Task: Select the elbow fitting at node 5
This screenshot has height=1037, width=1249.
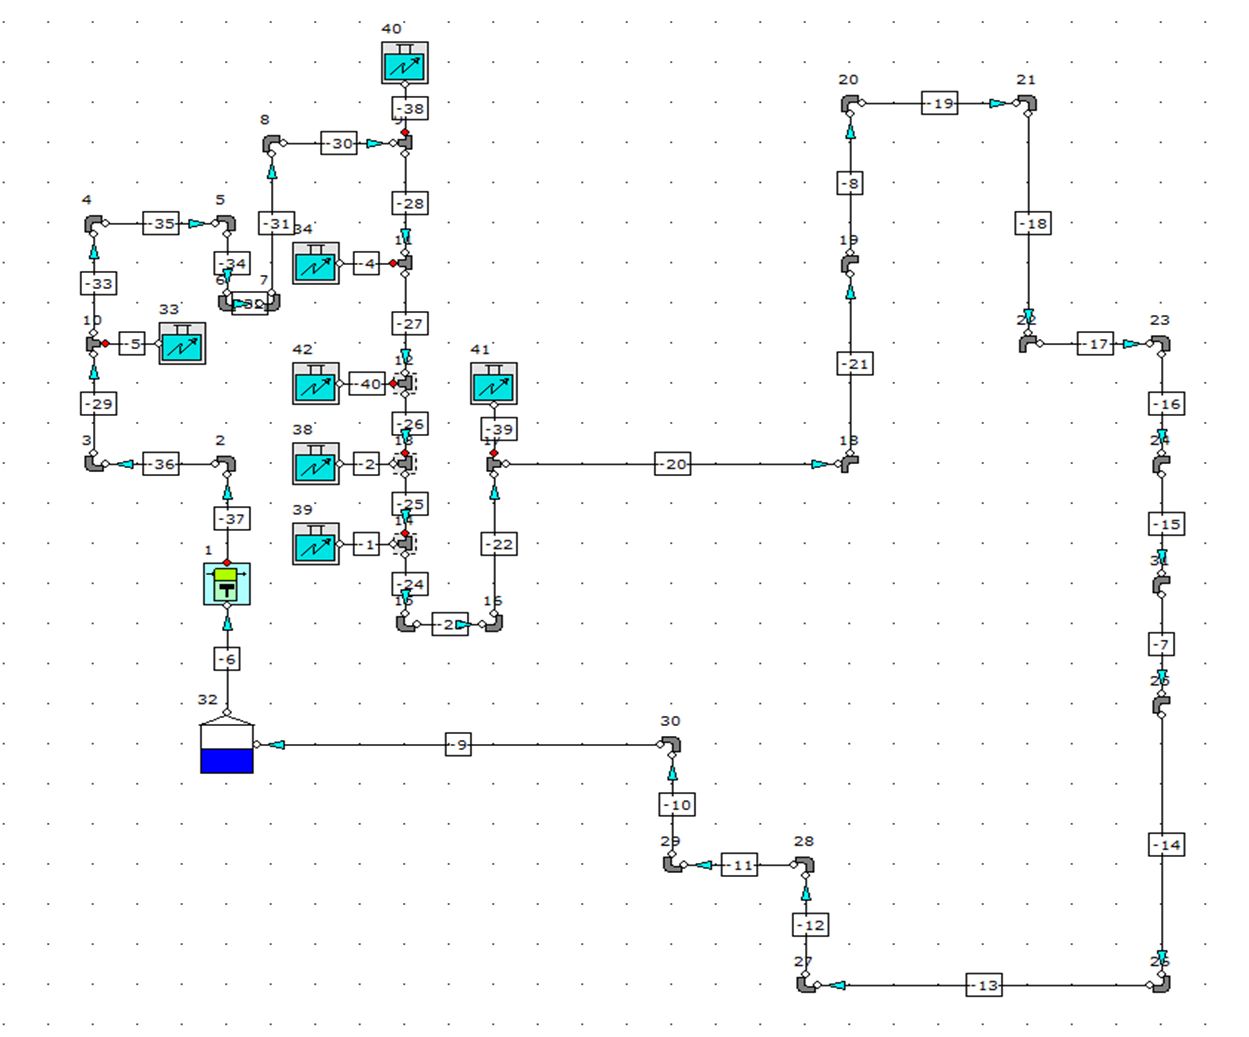Action: coord(227,224)
